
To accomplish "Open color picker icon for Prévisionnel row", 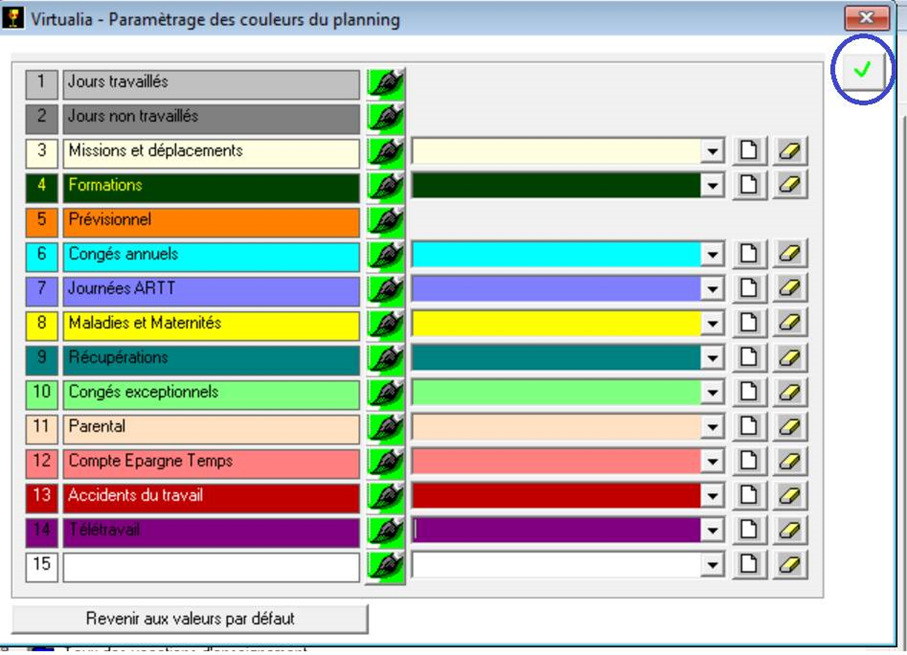I will [x=385, y=221].
